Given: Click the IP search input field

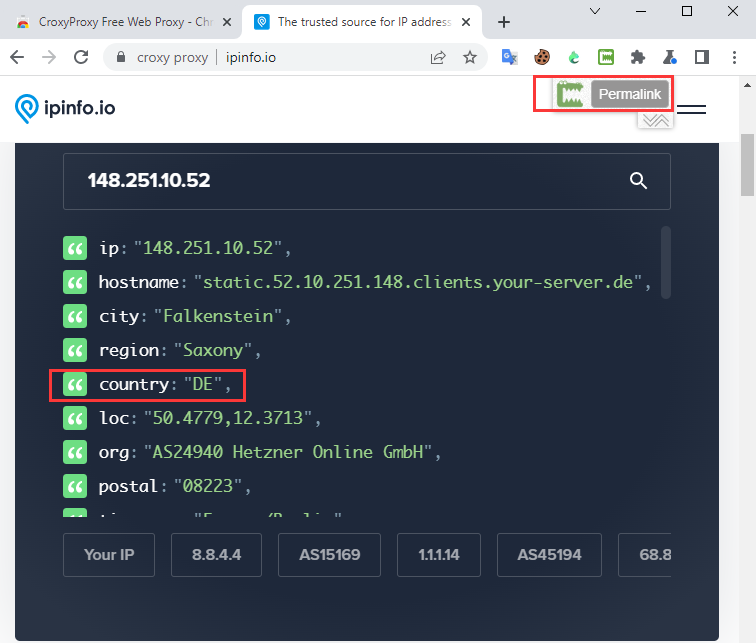Looking at the screenshot, I should click(x=366, y=181).
